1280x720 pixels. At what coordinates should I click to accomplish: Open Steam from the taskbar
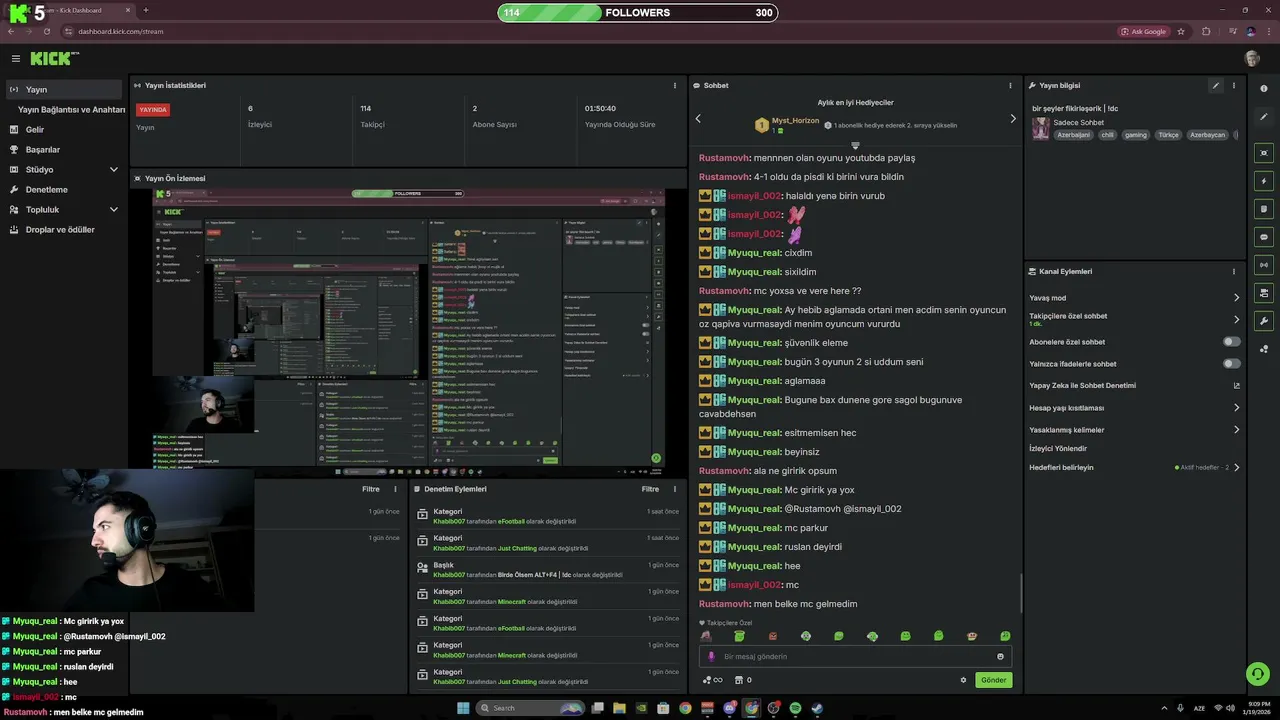817,708
